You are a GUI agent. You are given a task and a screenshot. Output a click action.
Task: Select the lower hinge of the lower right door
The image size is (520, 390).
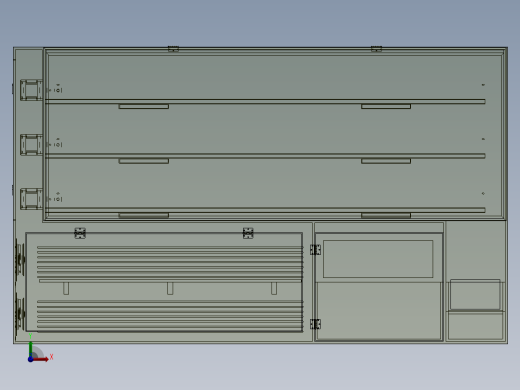(315, 324)
